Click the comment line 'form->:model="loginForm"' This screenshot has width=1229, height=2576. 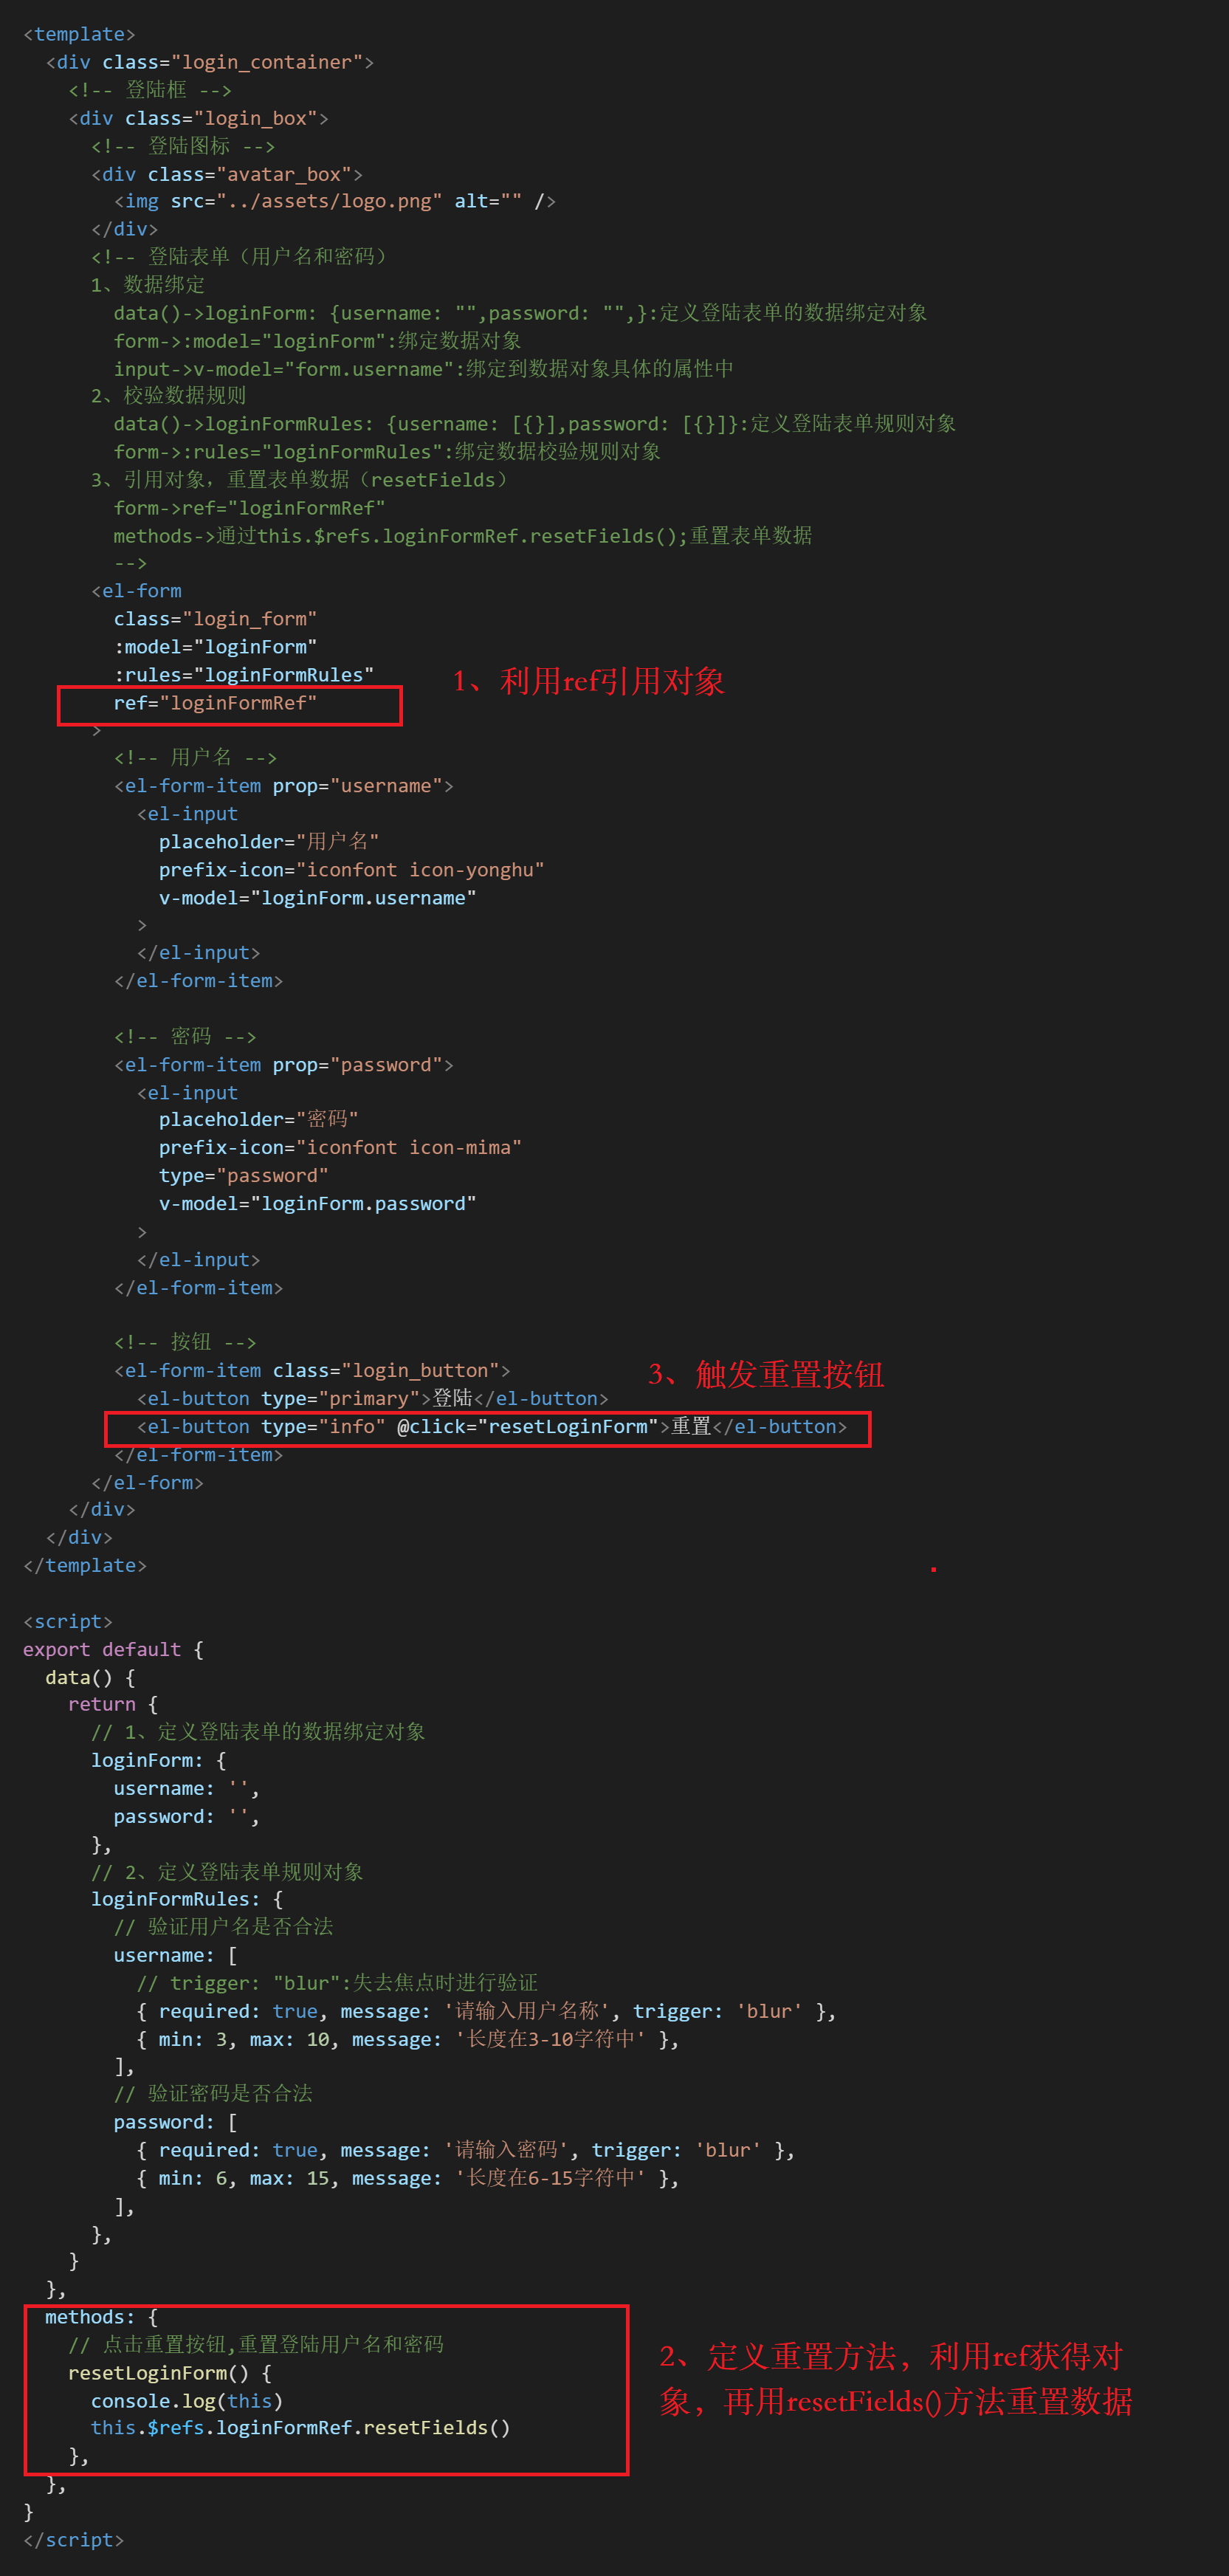pos(317,341)
